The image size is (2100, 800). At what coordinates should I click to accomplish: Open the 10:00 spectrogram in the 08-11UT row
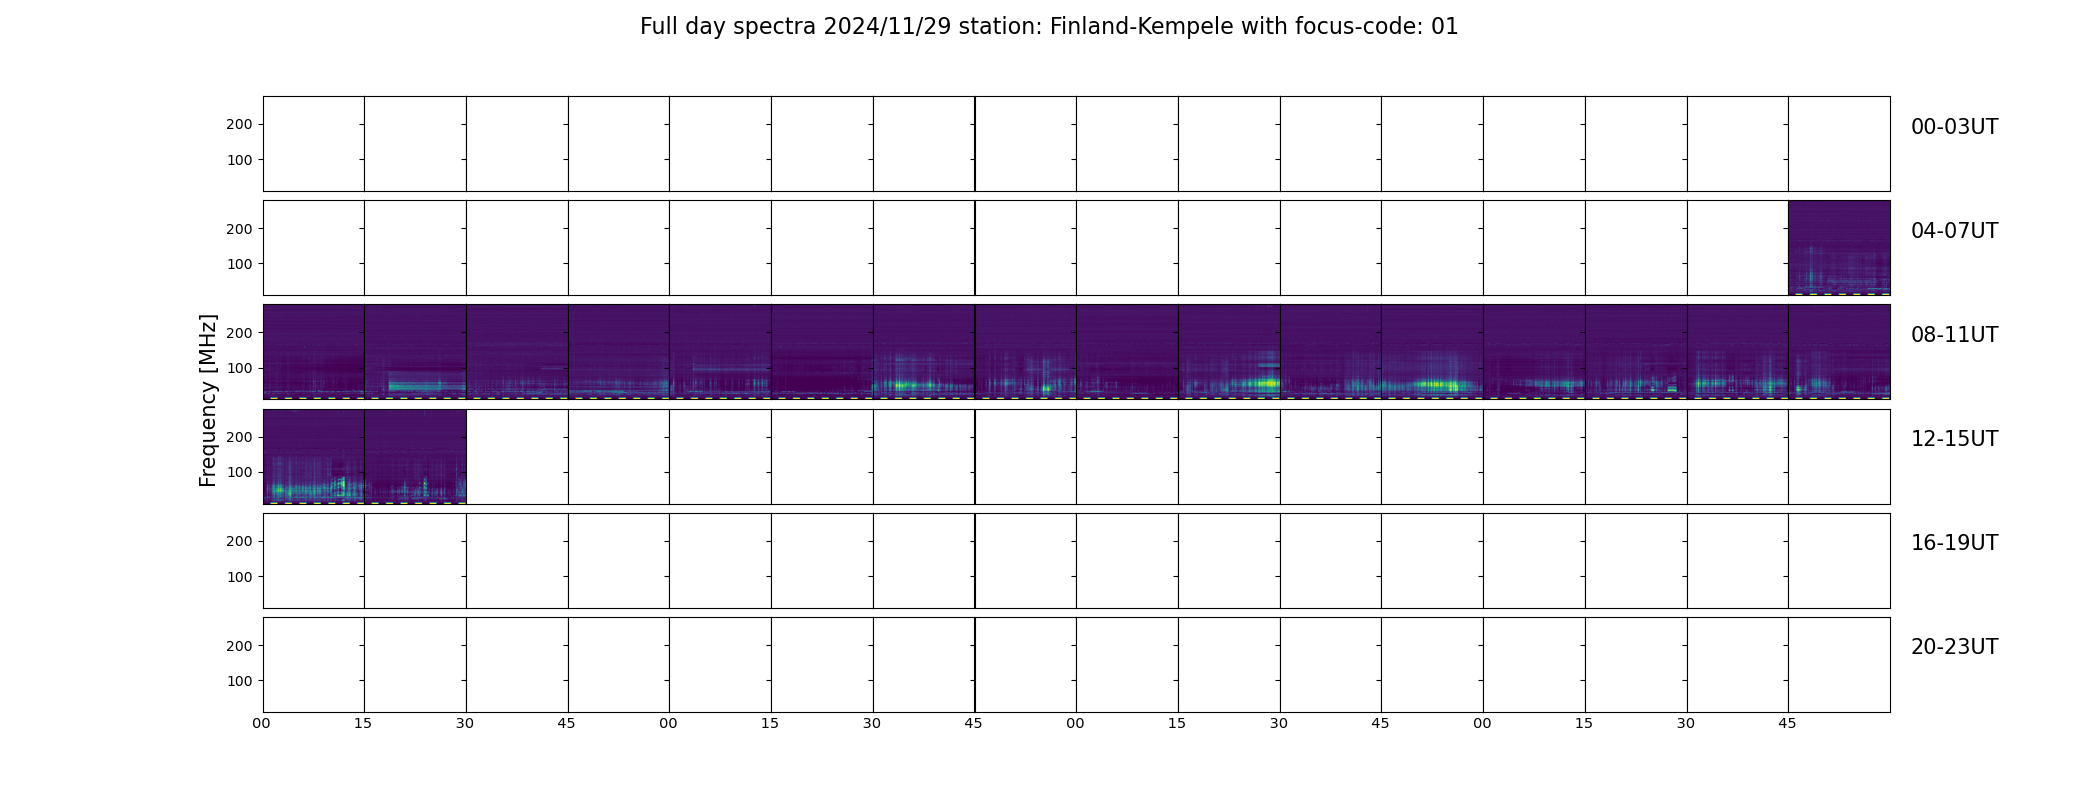tap(1127, 352)
